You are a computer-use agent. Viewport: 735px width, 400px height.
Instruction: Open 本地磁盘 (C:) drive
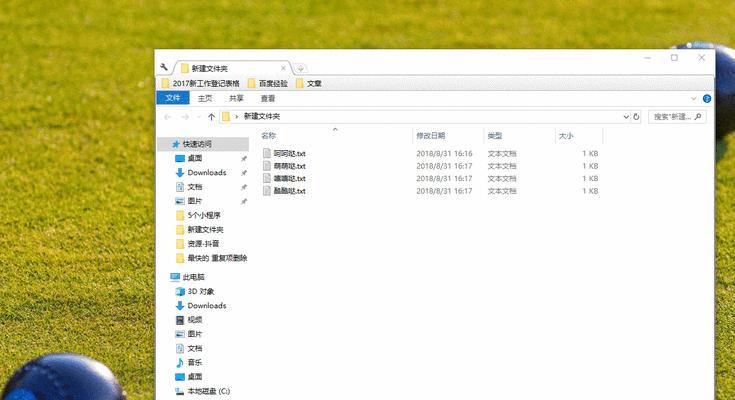[x=209, y=391]
